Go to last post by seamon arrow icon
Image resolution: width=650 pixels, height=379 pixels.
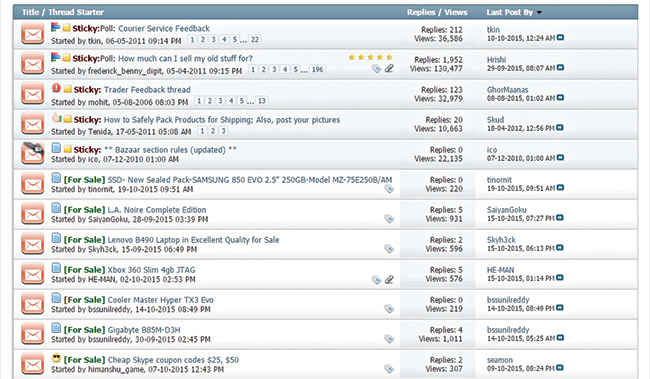tap(560, 368)
